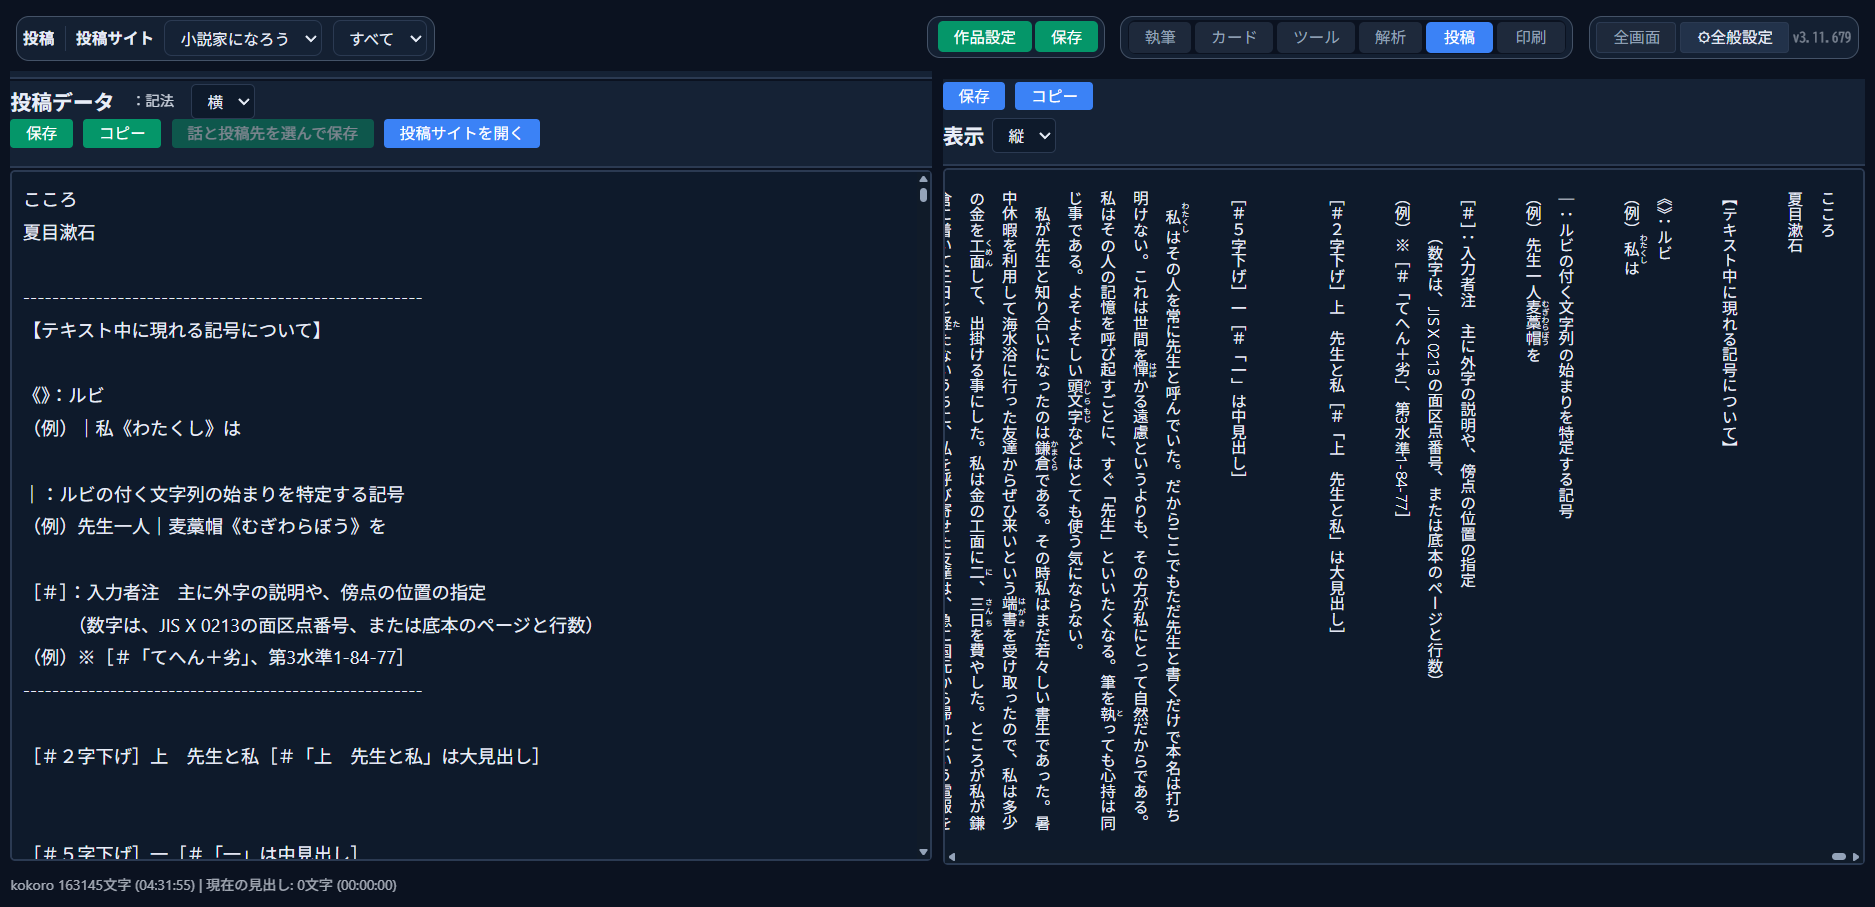
Task: Open the 表示 縦 dropdown
Action: pos(1024,136)
